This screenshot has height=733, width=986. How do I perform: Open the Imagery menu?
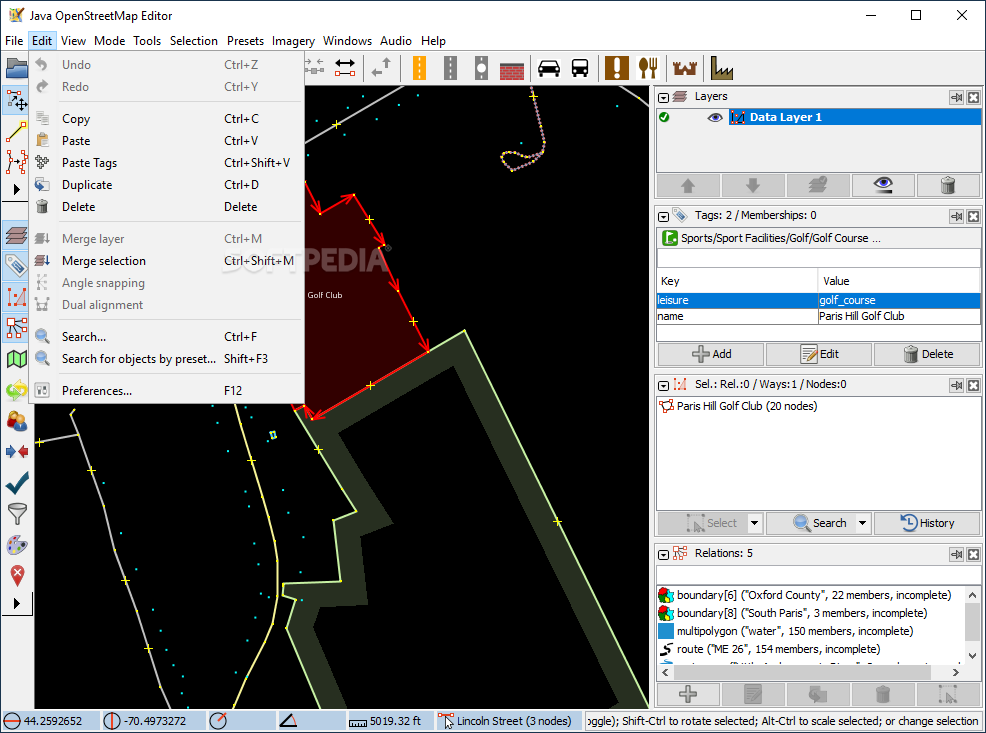pos(292,41)
